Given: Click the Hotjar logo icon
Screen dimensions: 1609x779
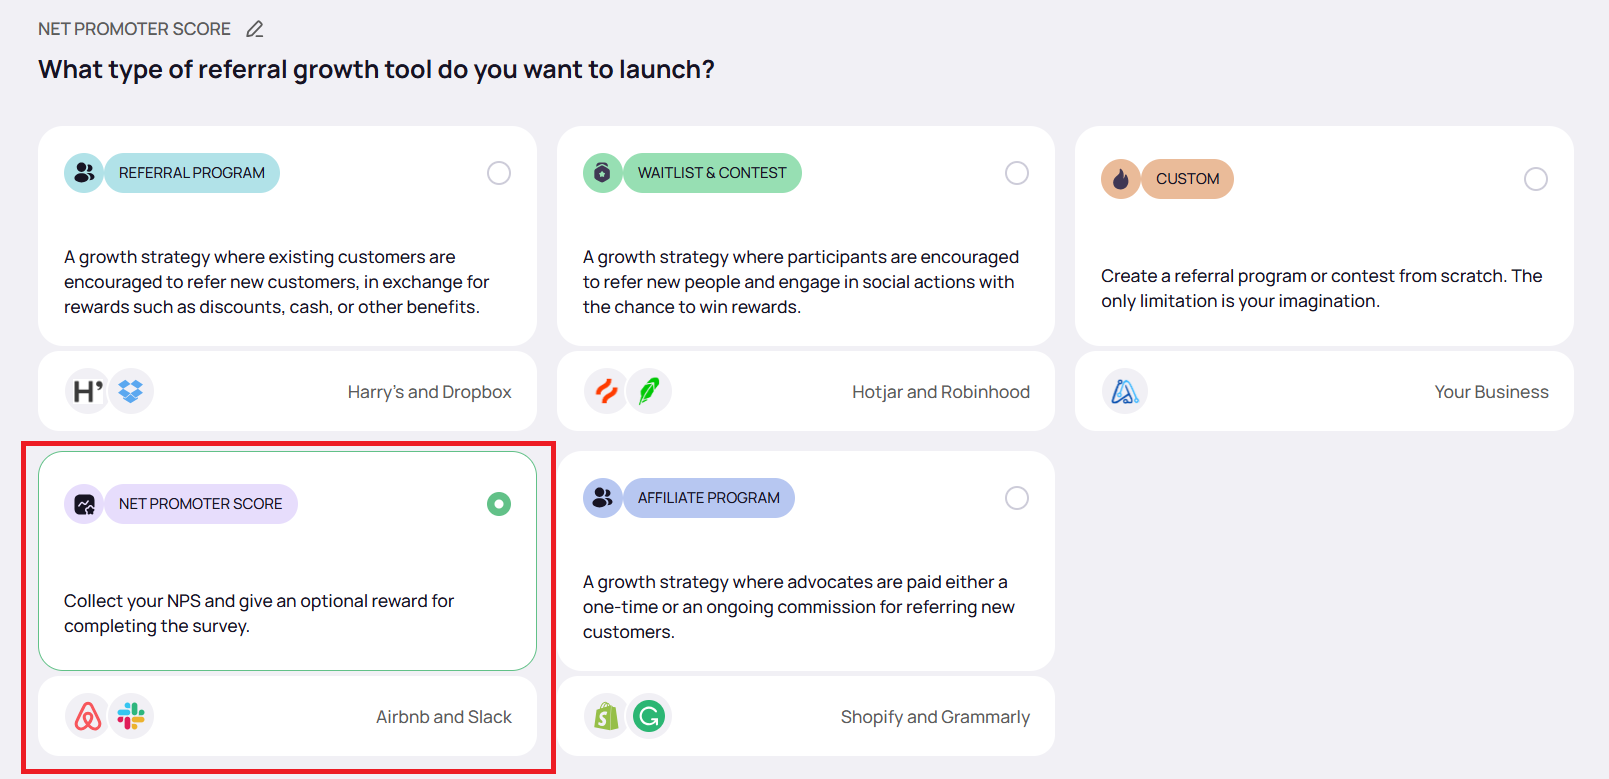Looking at the screenshot, I should [x=606, y=392].
